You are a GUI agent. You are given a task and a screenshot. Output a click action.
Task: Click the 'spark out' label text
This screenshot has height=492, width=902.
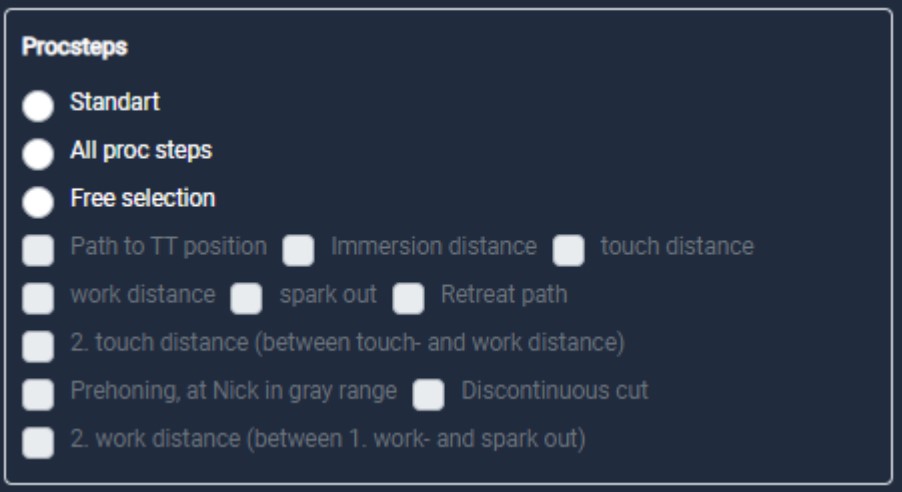[x=328, y=294]
